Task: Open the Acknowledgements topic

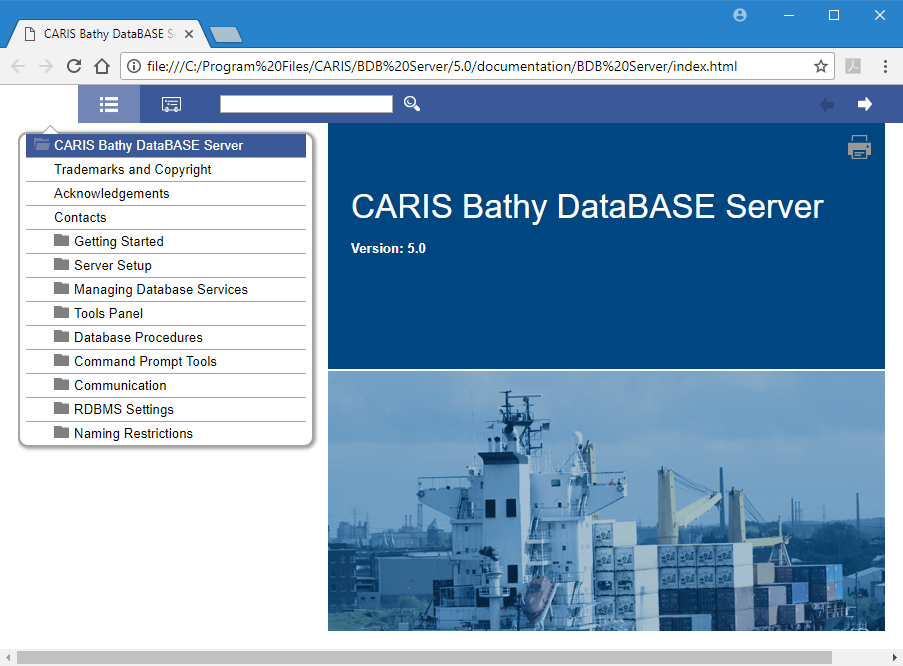Action: [x=111, y=193]
